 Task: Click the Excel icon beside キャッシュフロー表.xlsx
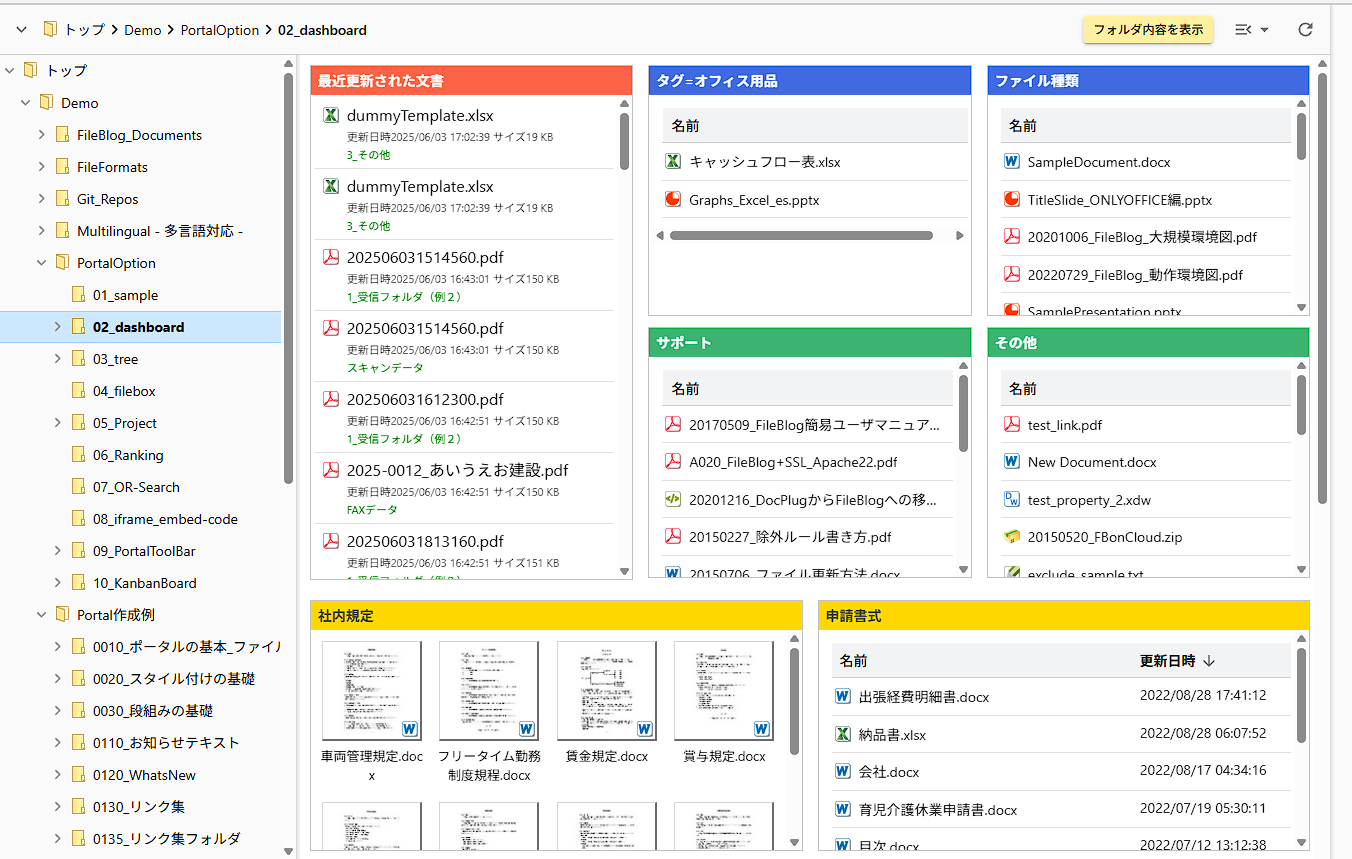click(673, 161)
